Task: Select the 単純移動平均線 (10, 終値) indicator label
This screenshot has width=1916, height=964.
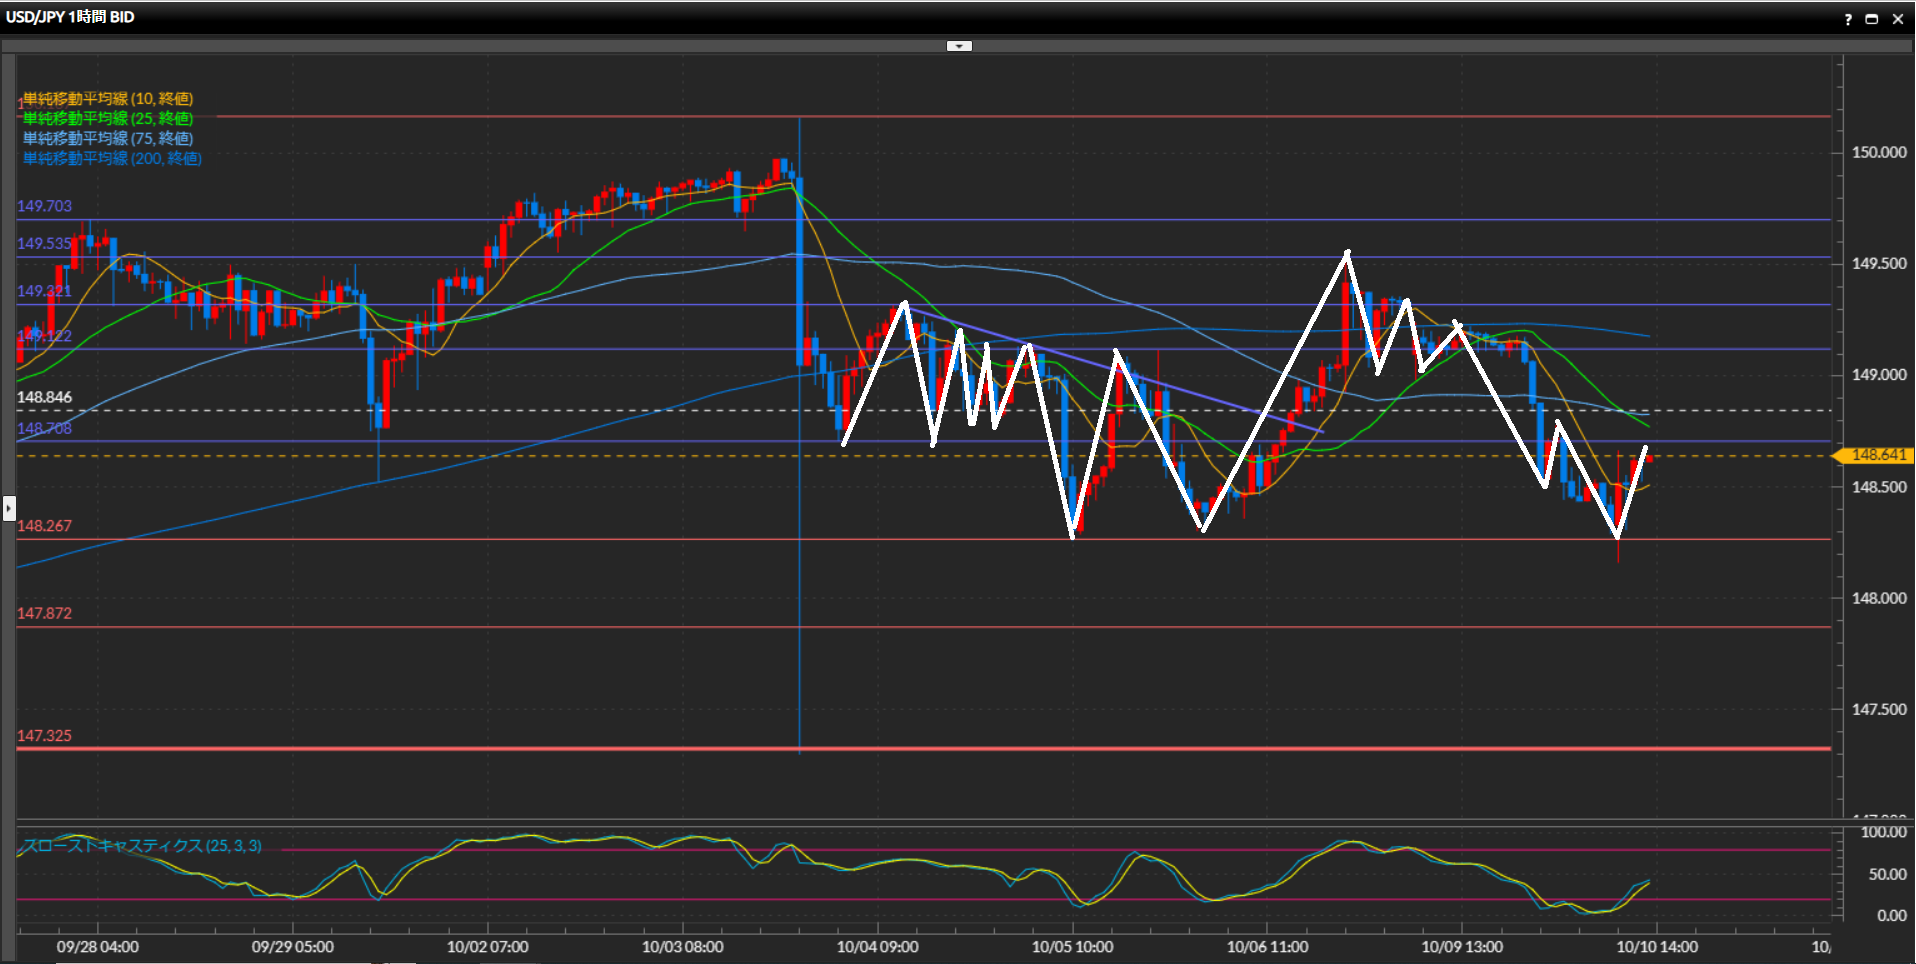Action: tap(108, 99)
